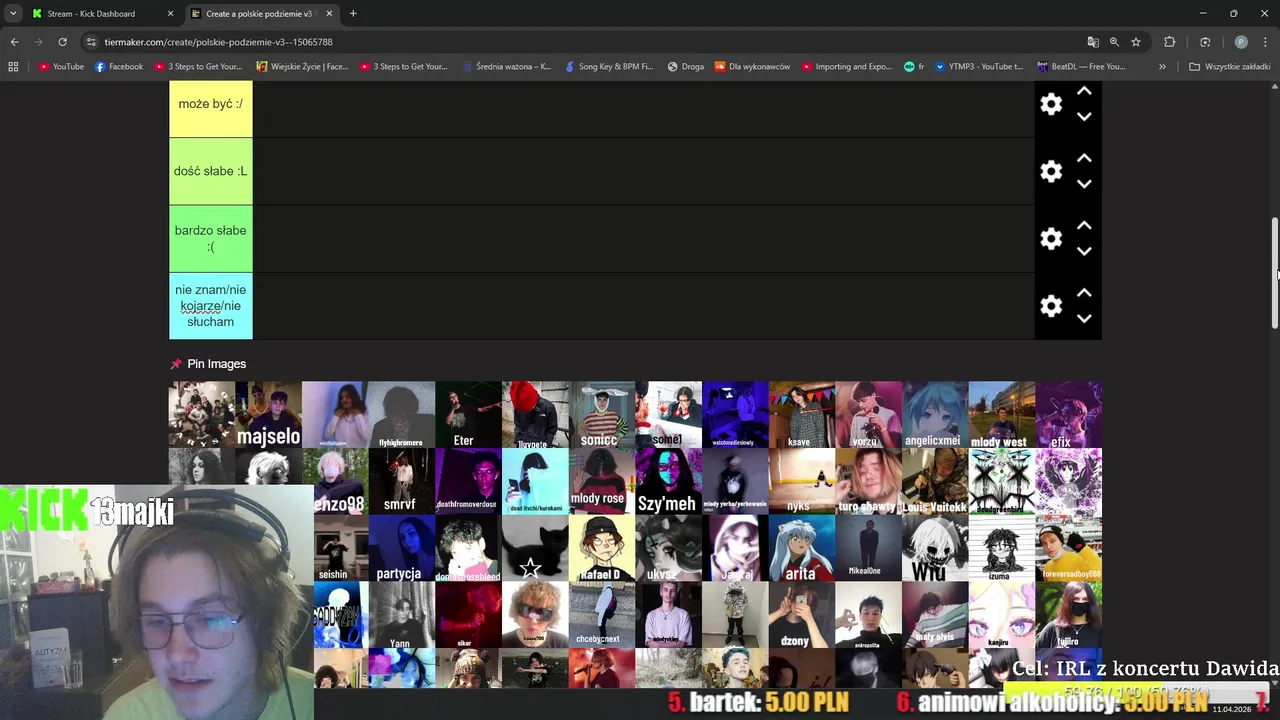Select the 'Louis Vuitekk' artist image
Image resolution: width=1280 pixels, height=720 pixels.
(x=935, y=481)
